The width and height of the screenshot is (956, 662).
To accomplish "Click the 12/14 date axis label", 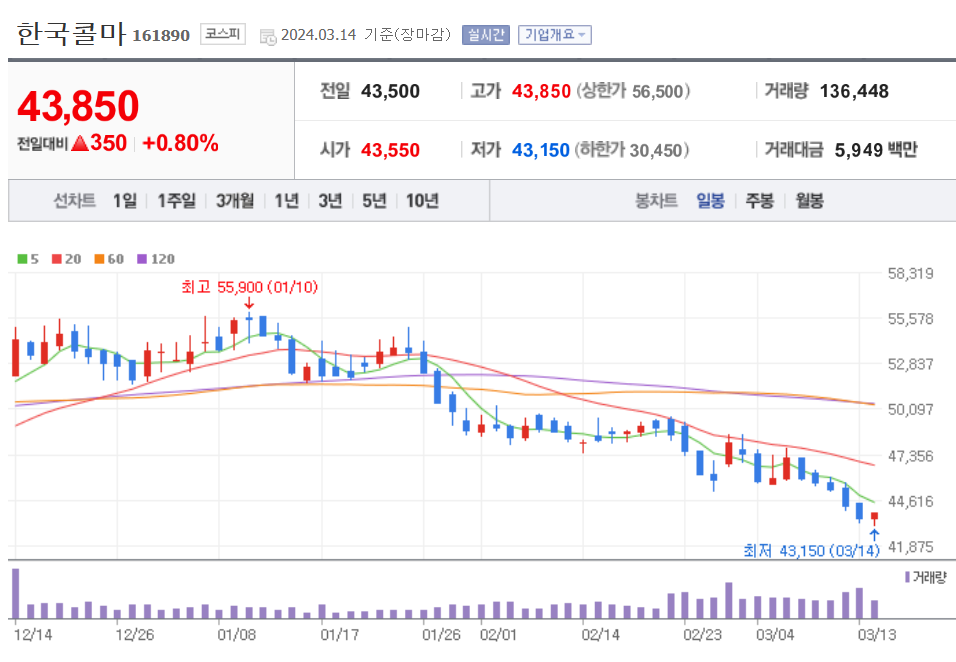I will (33, 635).
